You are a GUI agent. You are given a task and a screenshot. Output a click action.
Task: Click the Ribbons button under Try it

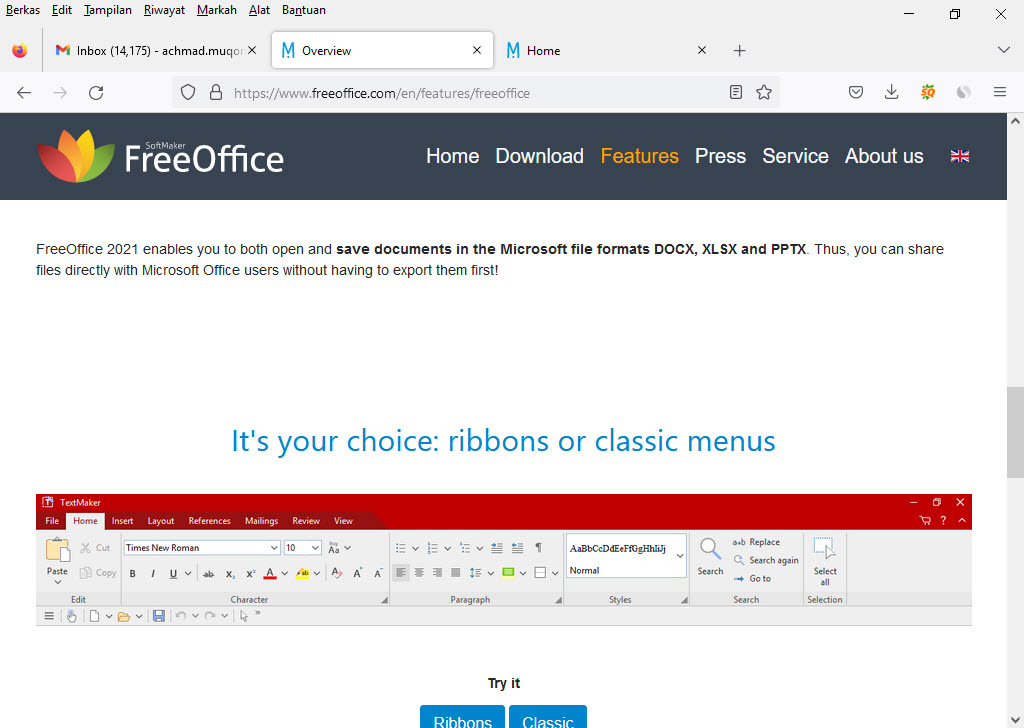point(462,719)
